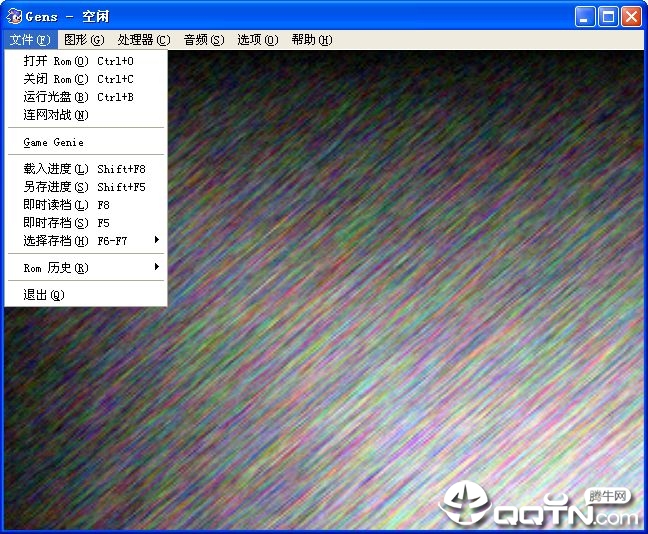This screenshot has width=648, height=534.
Task: Choose 打开 Rom(O) from the menu
Action: 86,61
